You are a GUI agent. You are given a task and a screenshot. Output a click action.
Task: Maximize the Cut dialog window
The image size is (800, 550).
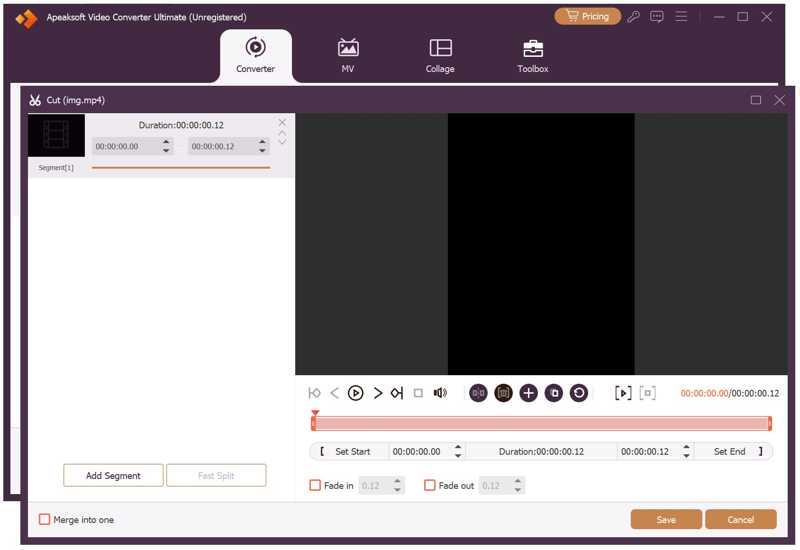[x=756, y=100]
